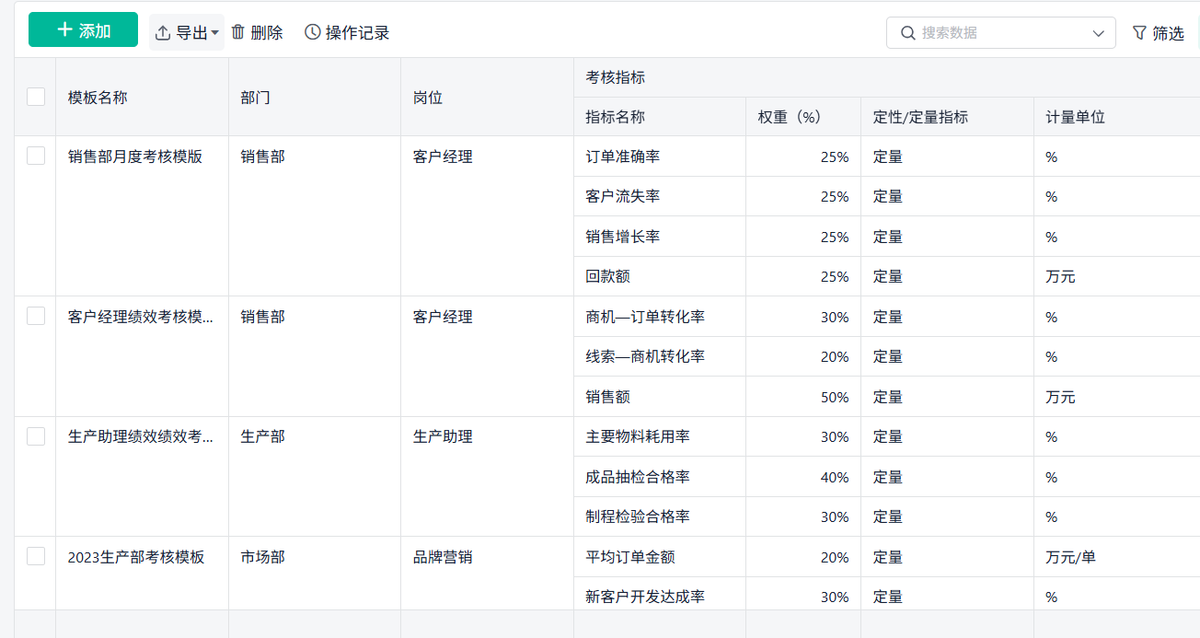Open the 销售部月度考核模版 template entry
Image resolution: width=1200 pixels, height=638 pixels.
tap(135, 157)
